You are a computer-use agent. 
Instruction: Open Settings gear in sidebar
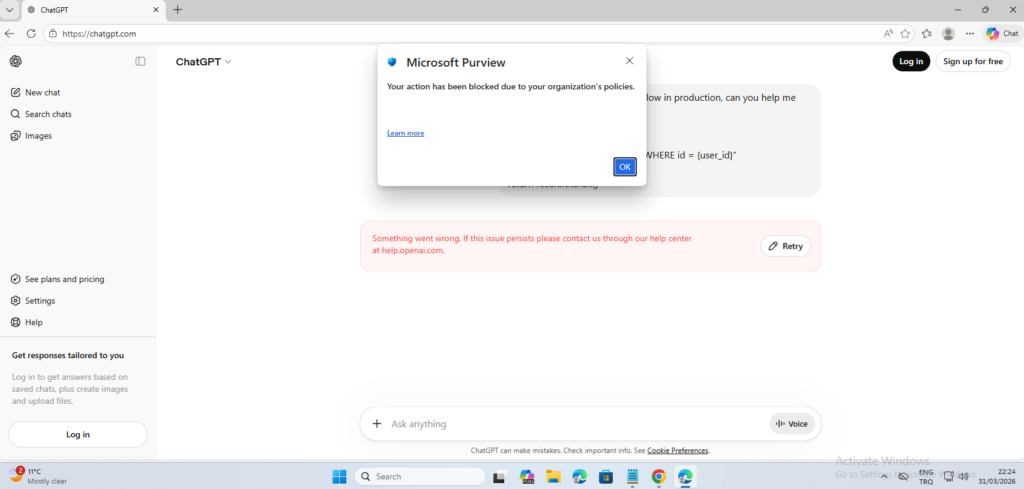pyautogui.click(x=16, y=300)
